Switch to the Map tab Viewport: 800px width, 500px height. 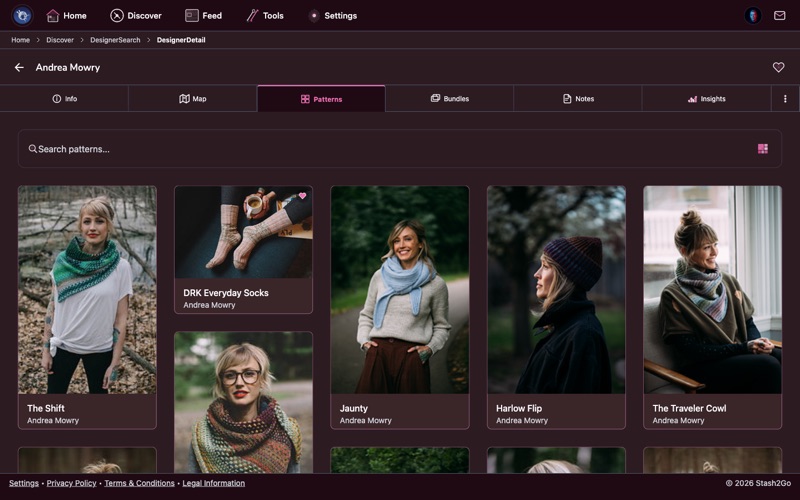point(192,98)
